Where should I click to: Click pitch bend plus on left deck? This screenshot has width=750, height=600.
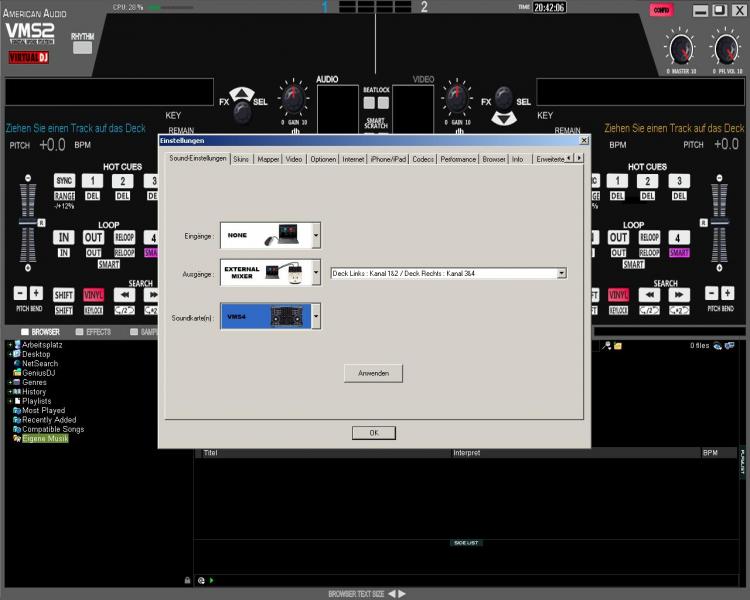[36, 293]
